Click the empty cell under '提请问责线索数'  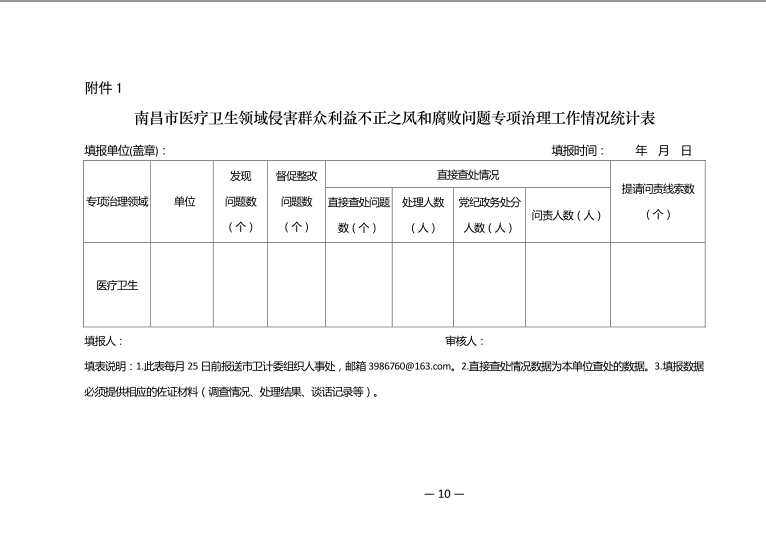(x=657, y=285)
